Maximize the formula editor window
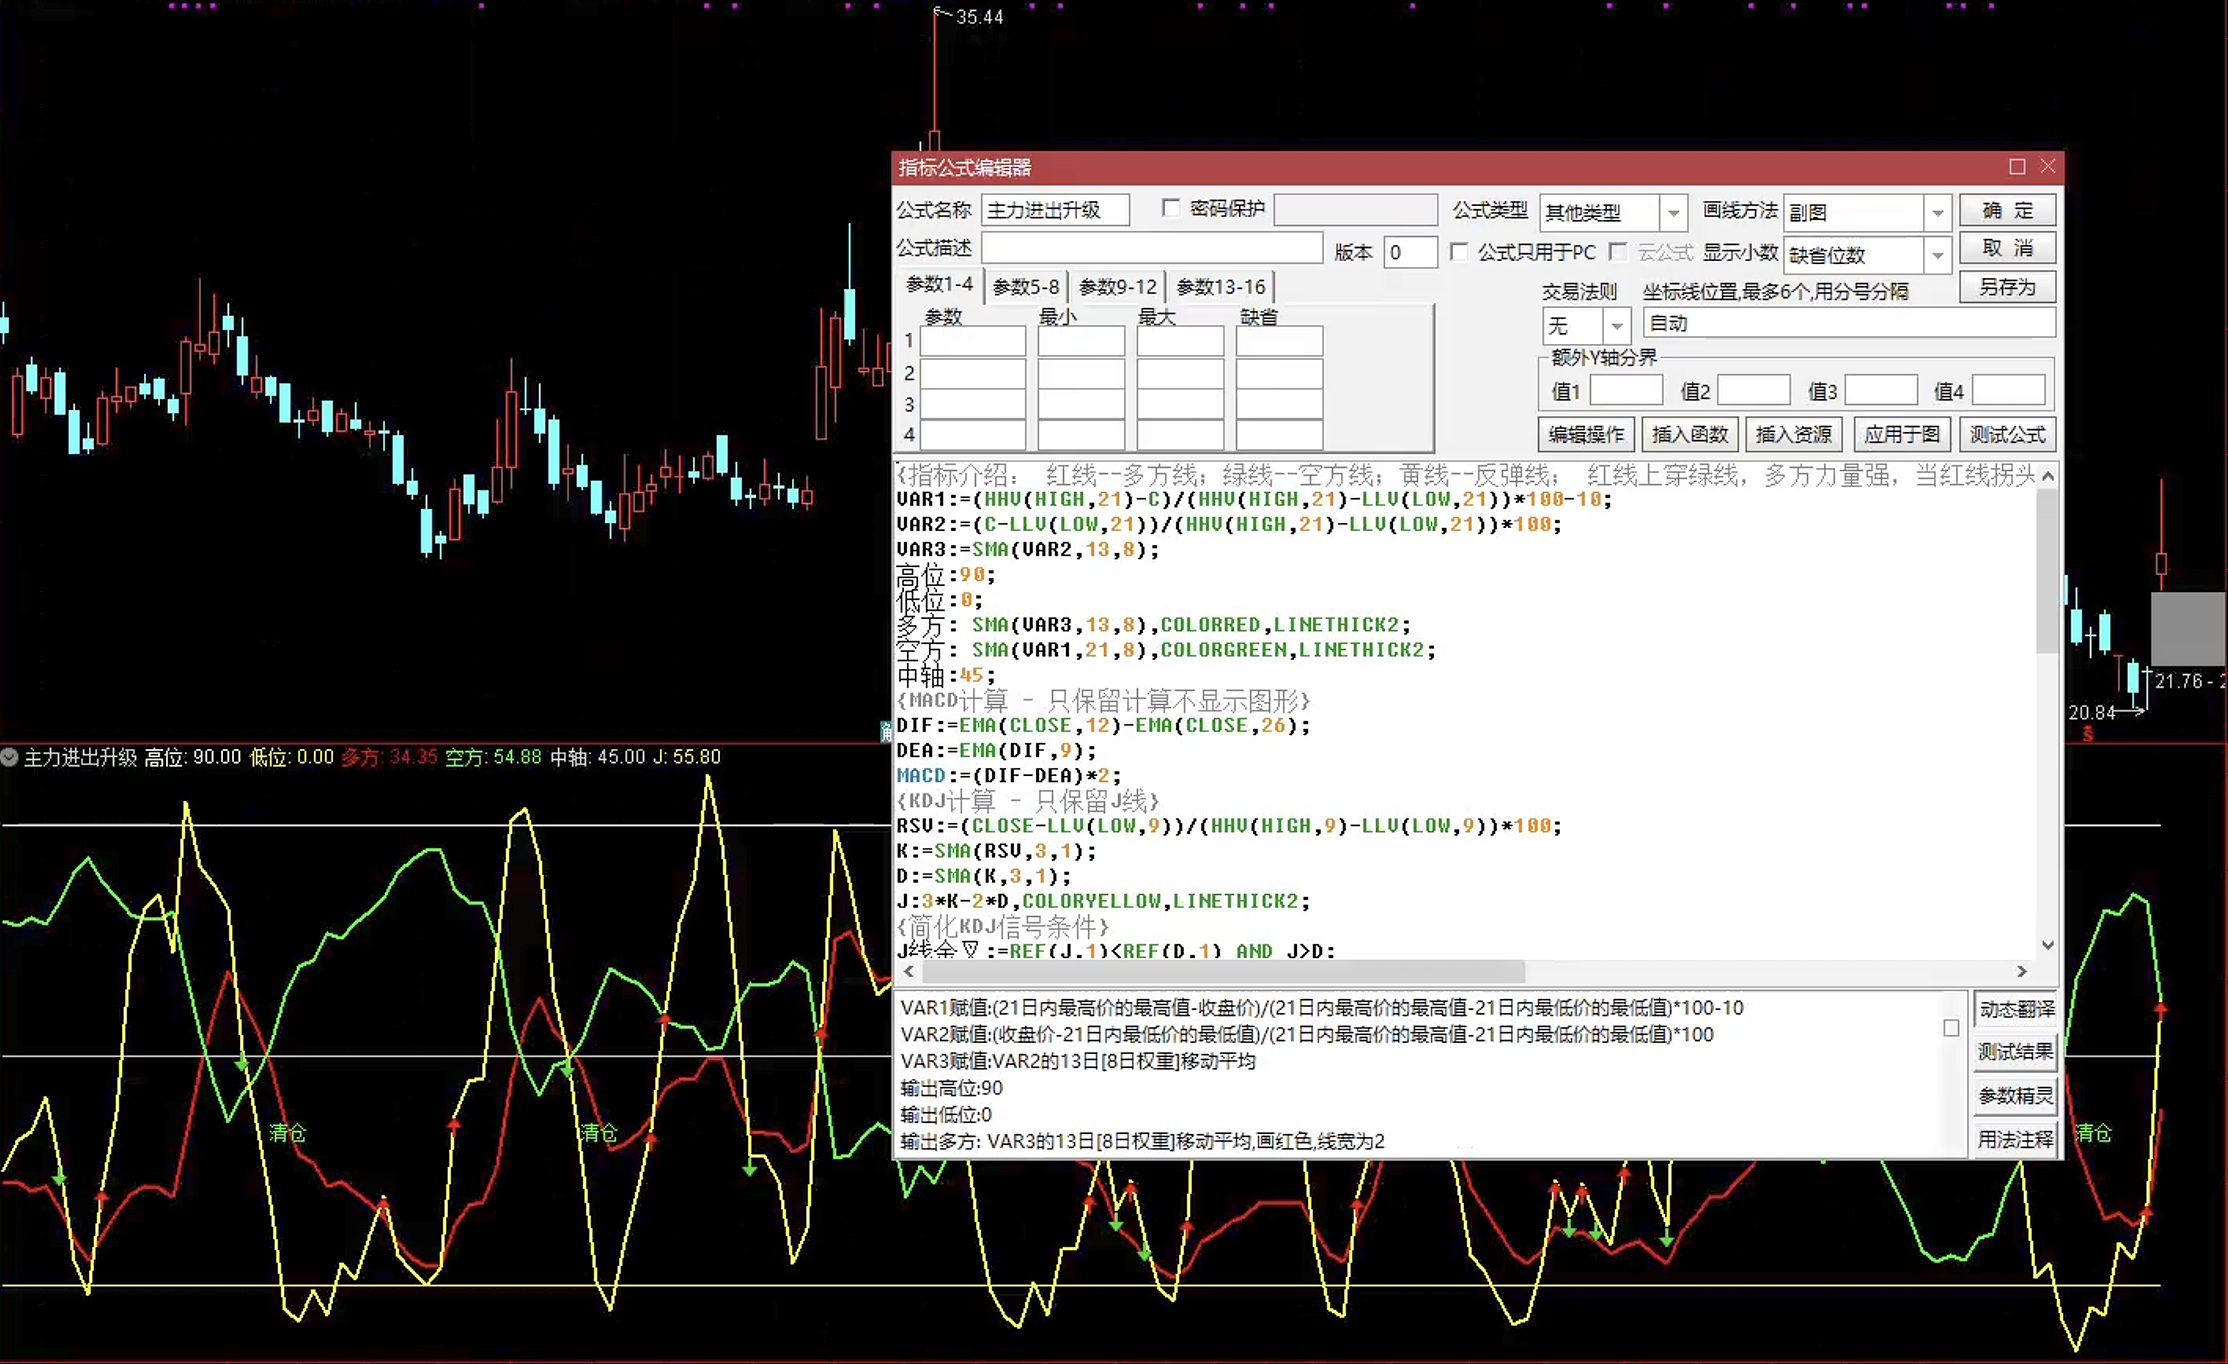 click(2017, 166)
